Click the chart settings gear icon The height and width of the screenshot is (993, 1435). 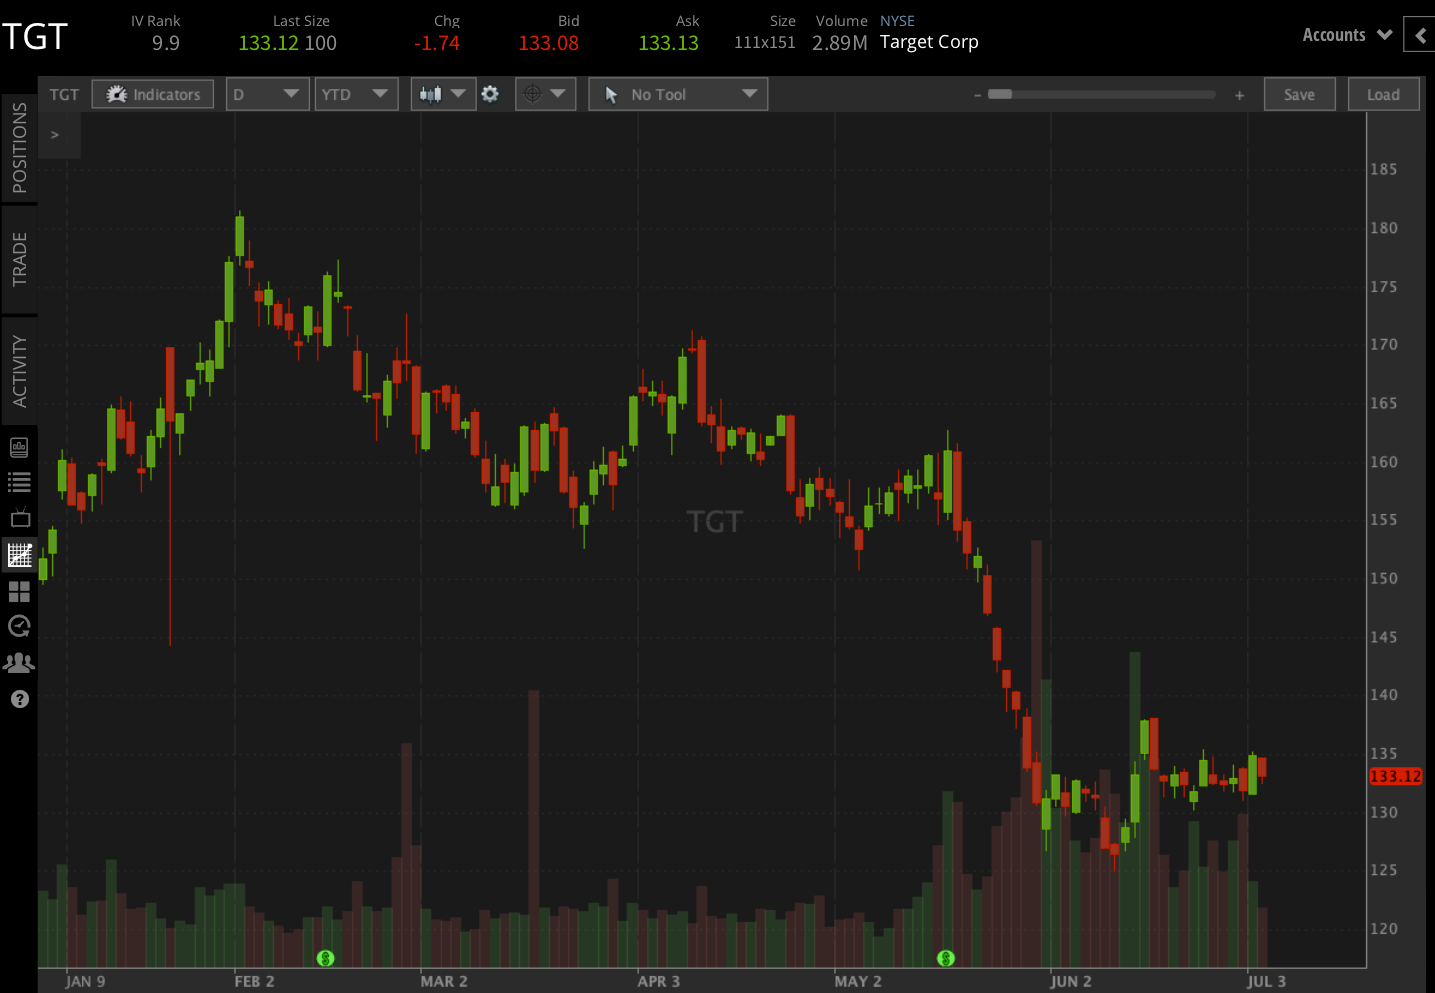(490, 93)
